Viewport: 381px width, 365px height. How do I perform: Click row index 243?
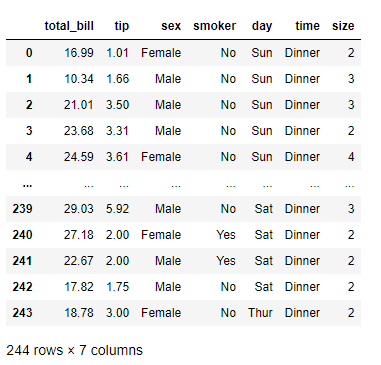[22, 313]
